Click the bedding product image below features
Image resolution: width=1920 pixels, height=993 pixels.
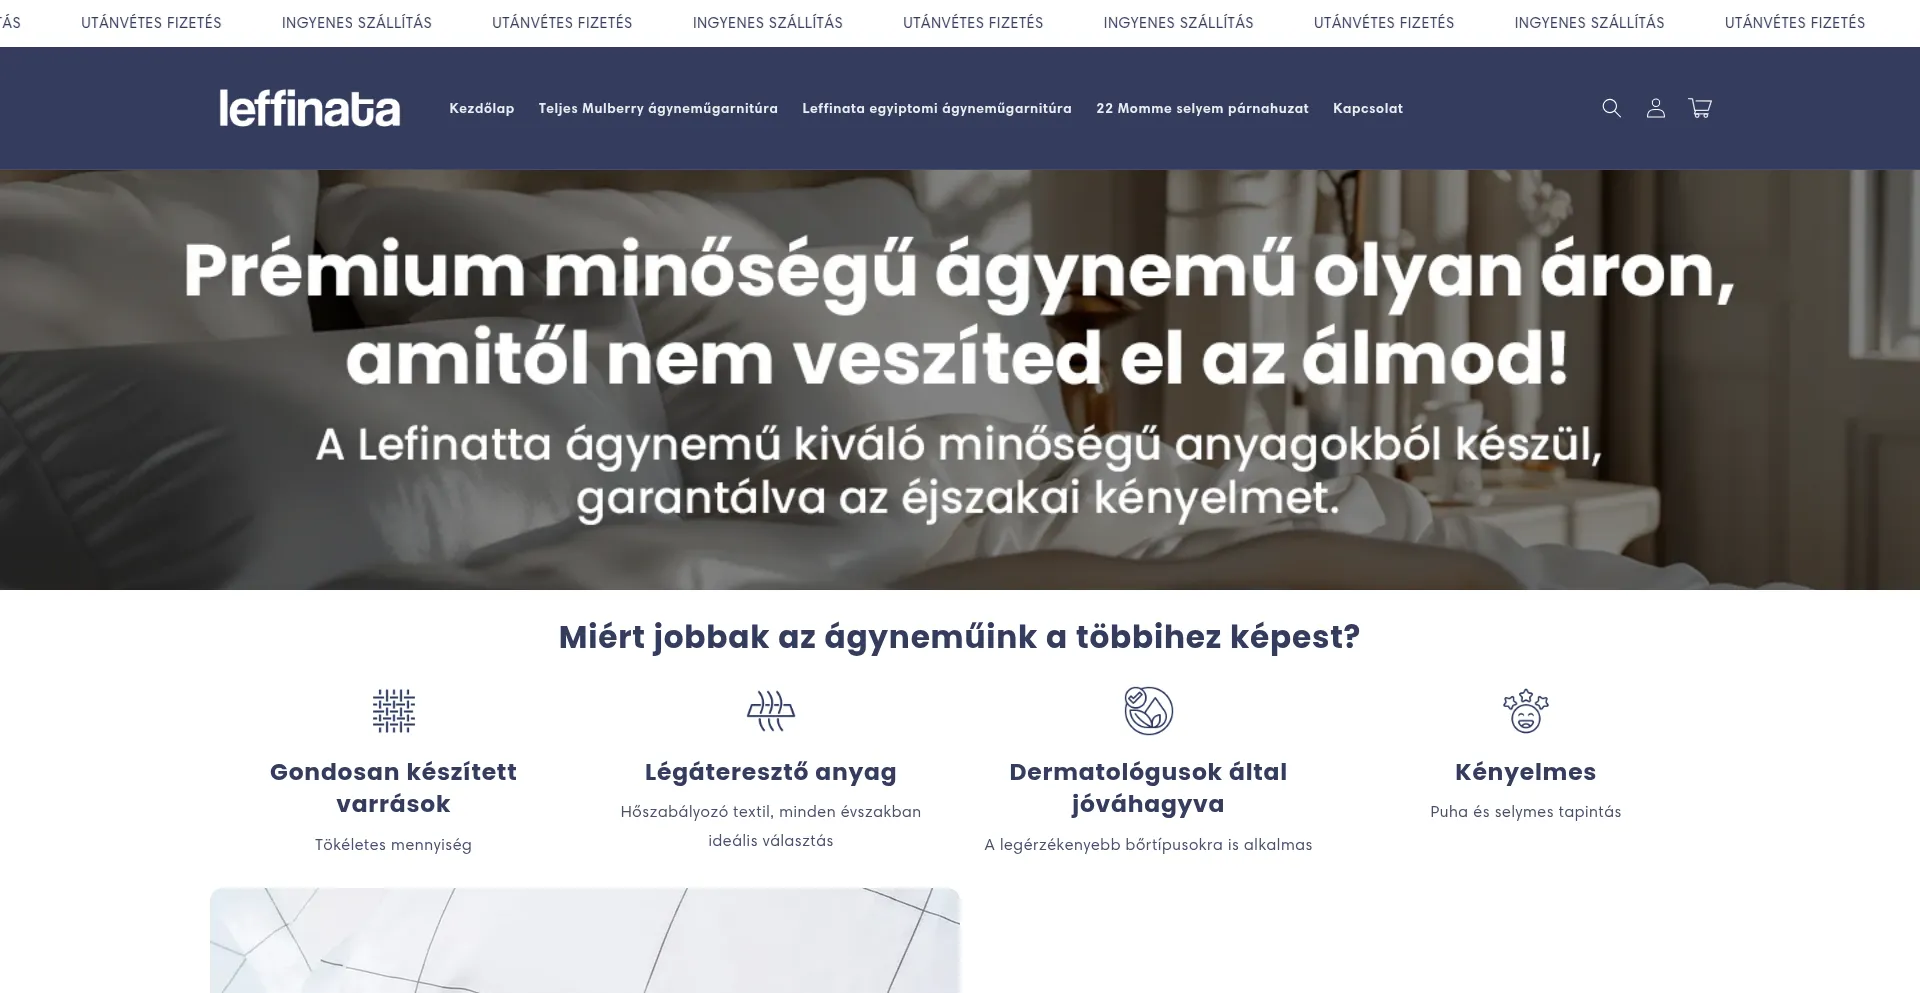click(x=585, y=940)
